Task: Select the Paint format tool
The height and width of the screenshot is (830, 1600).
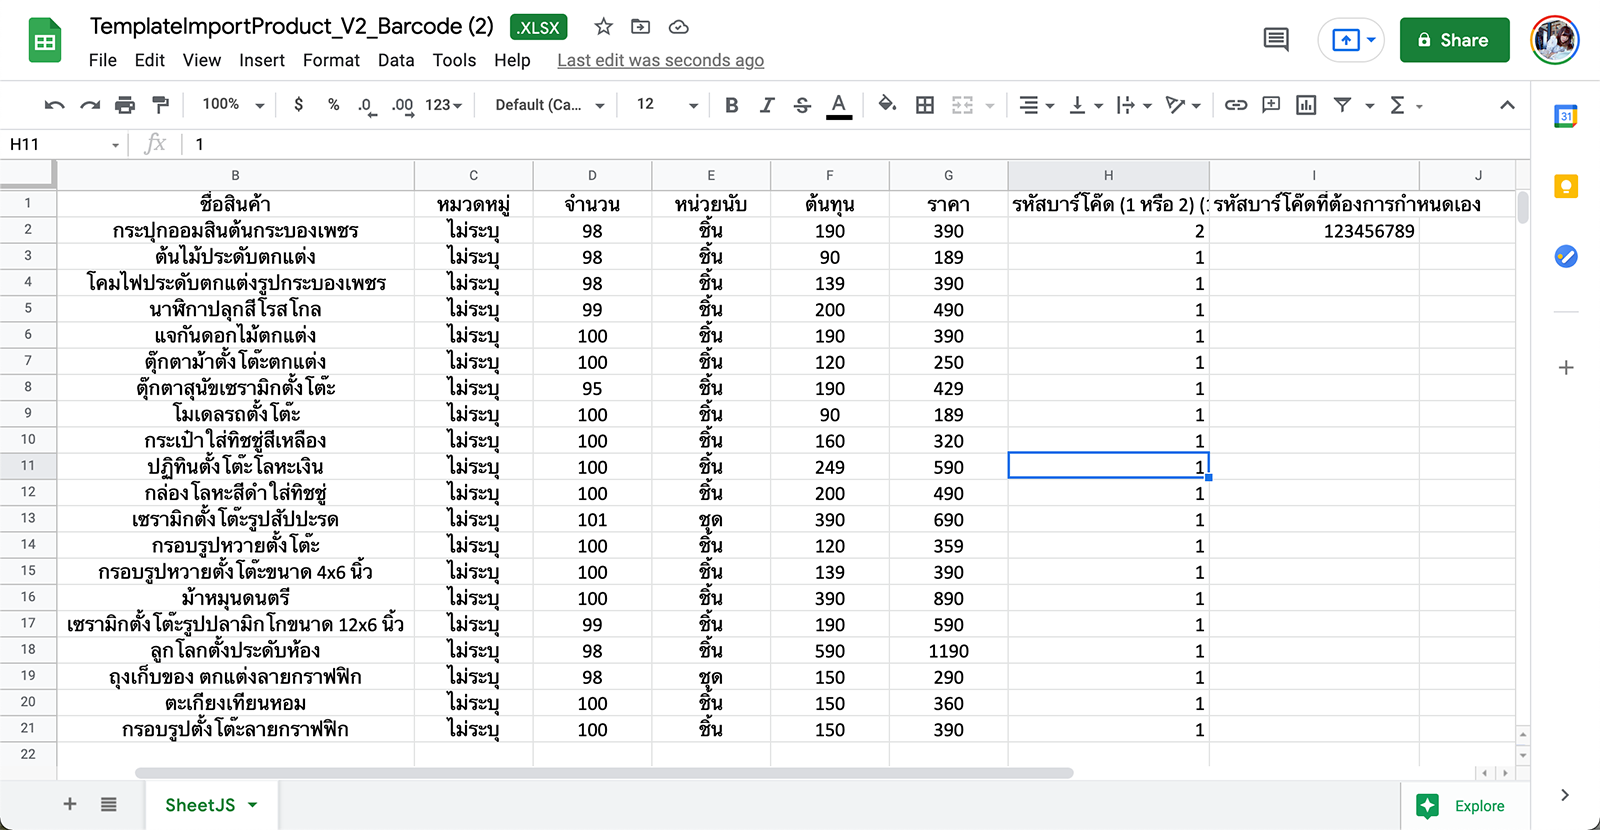Action: pyautogui.click(x=160, y=105)
